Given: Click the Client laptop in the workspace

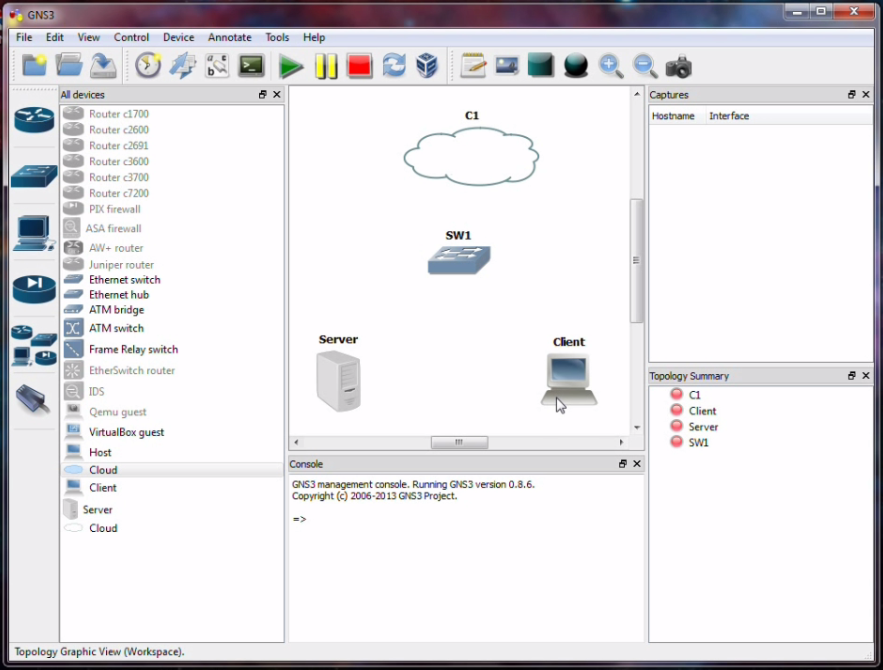Looking at the screenshot, I should click(569, 379).
